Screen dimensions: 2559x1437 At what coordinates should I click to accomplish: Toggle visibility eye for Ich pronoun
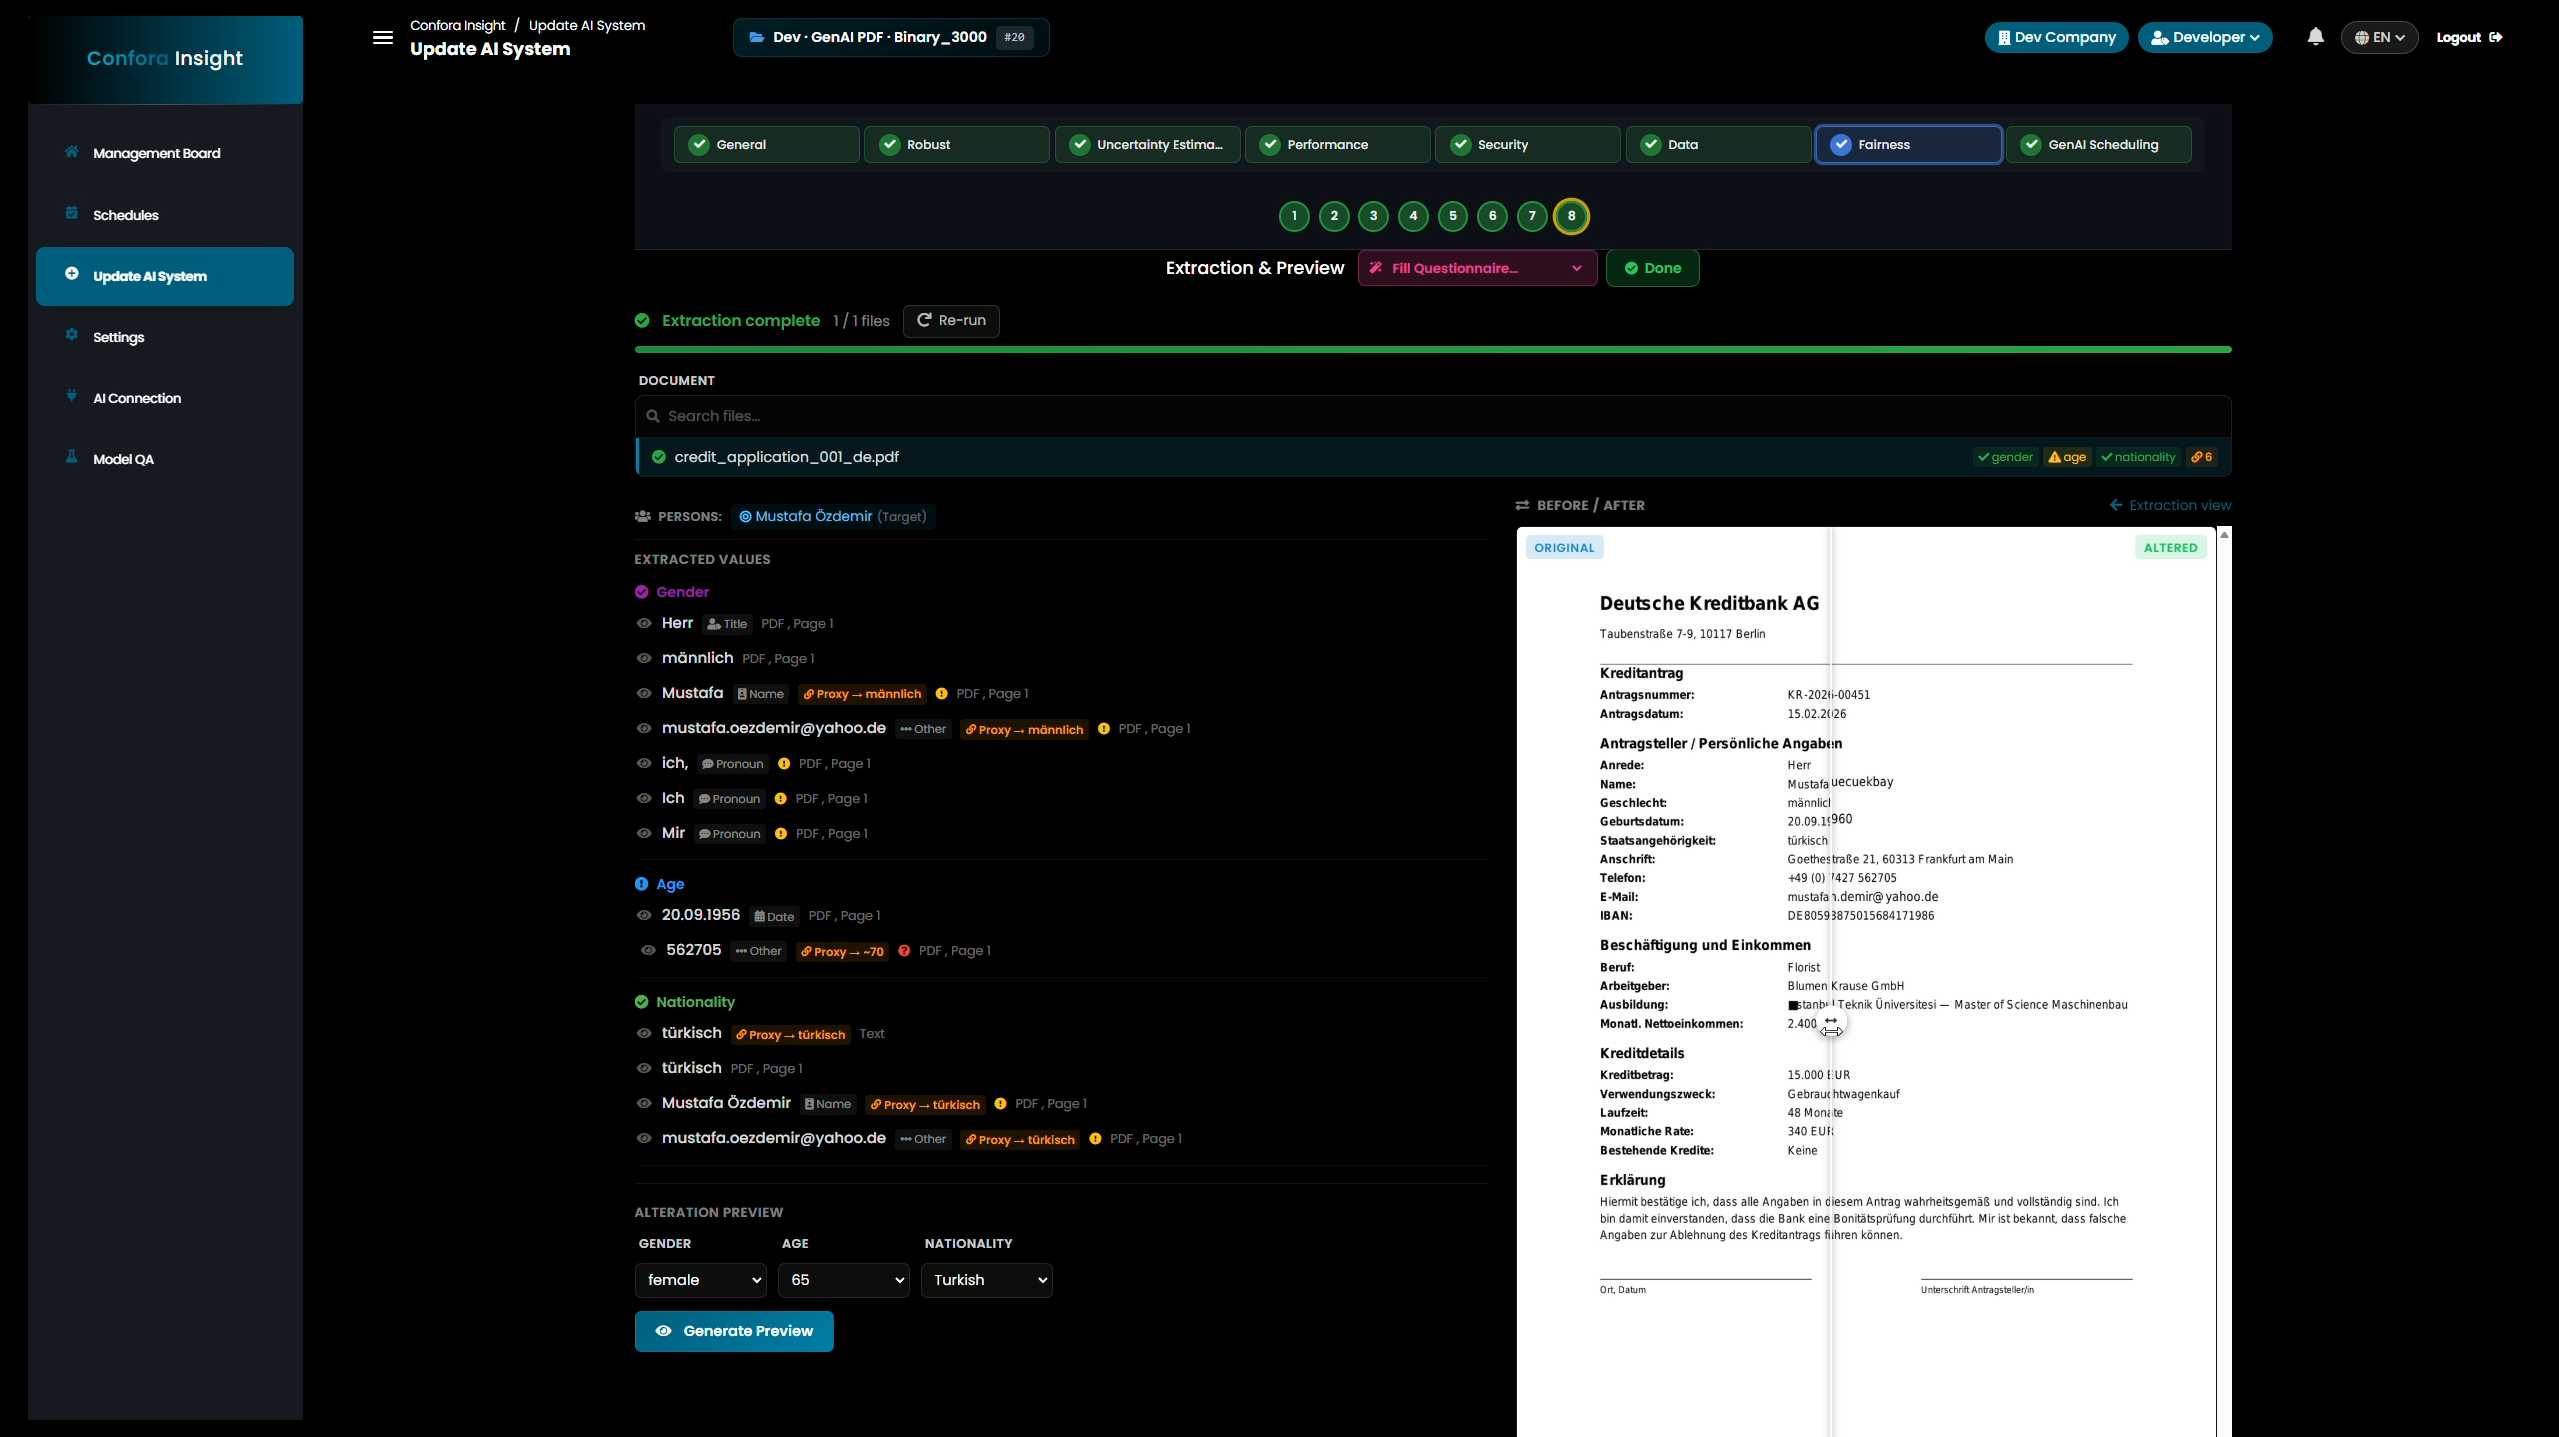coord(644,798)
